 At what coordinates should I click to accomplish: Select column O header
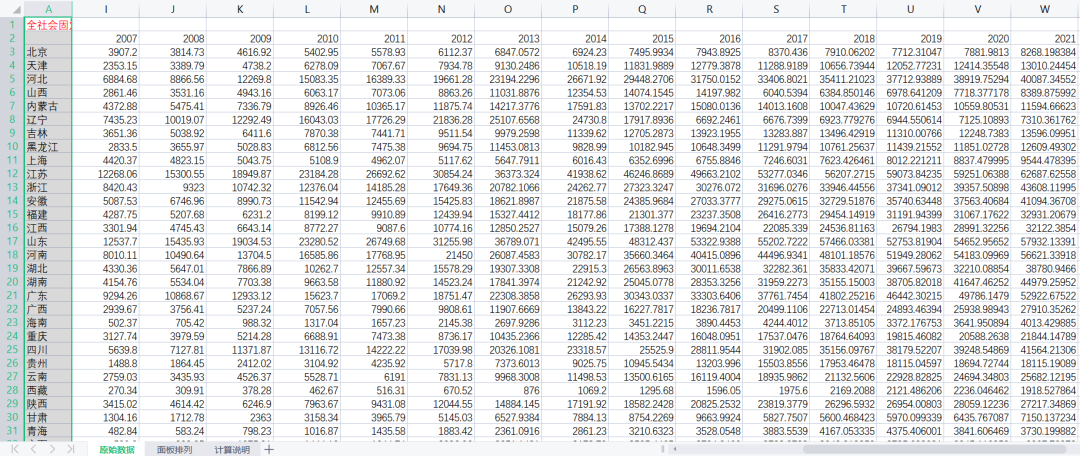point(508,8)
